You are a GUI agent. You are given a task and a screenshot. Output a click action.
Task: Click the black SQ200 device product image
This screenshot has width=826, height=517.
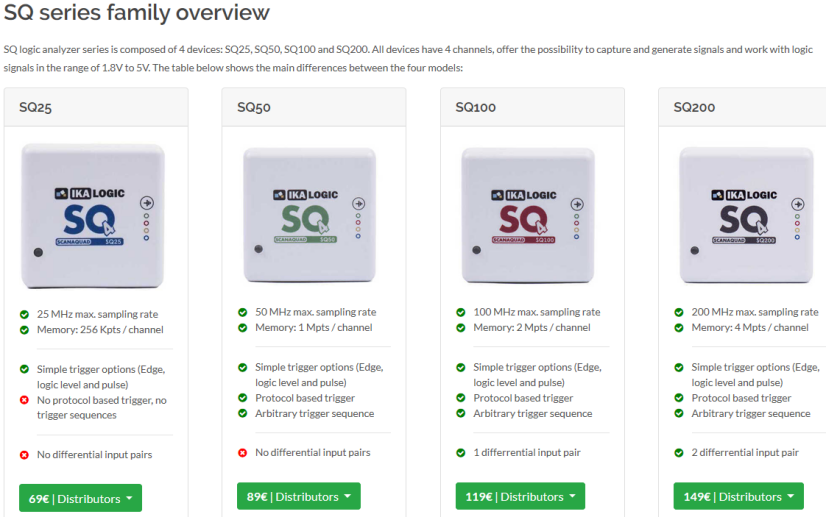click(746, 215)
